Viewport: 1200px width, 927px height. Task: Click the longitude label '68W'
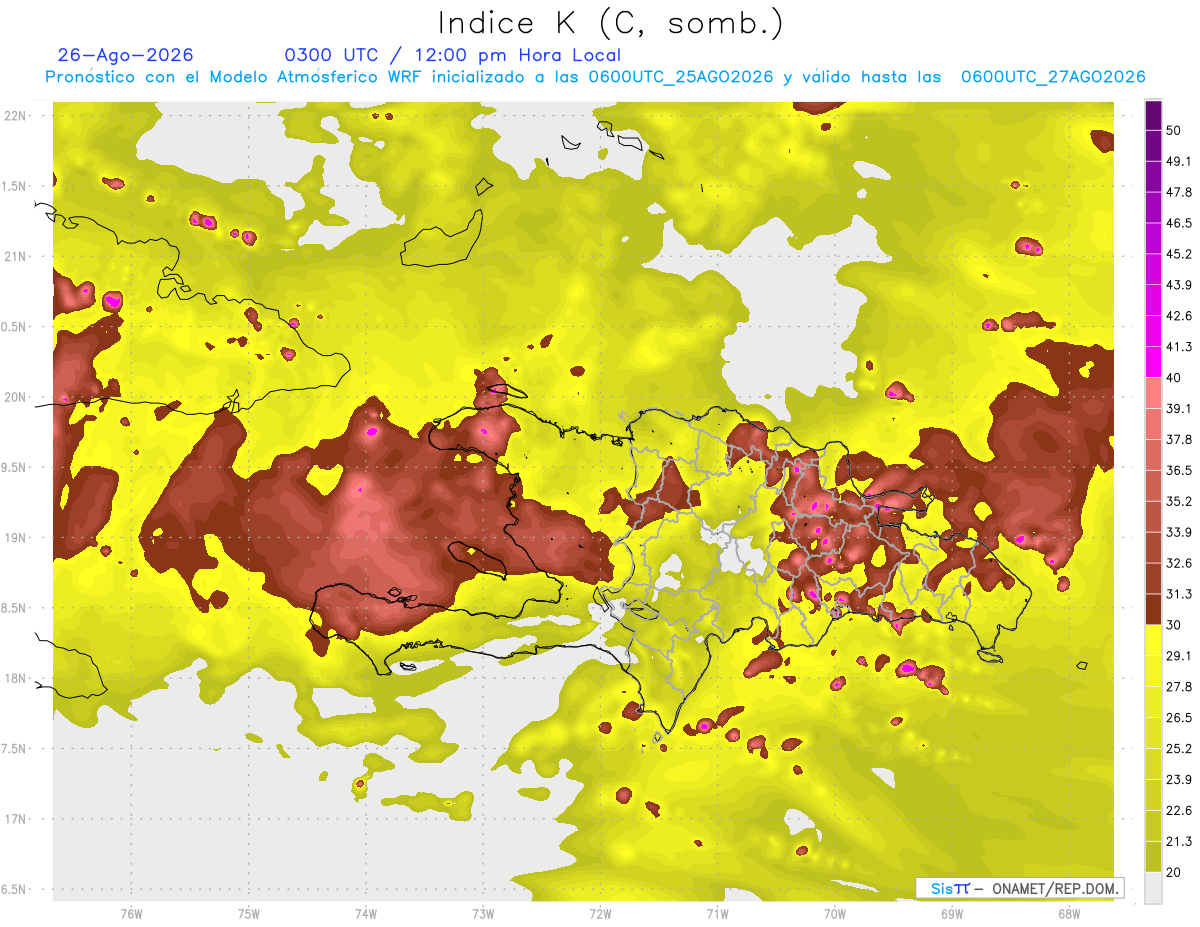(x=1068, y=914)
